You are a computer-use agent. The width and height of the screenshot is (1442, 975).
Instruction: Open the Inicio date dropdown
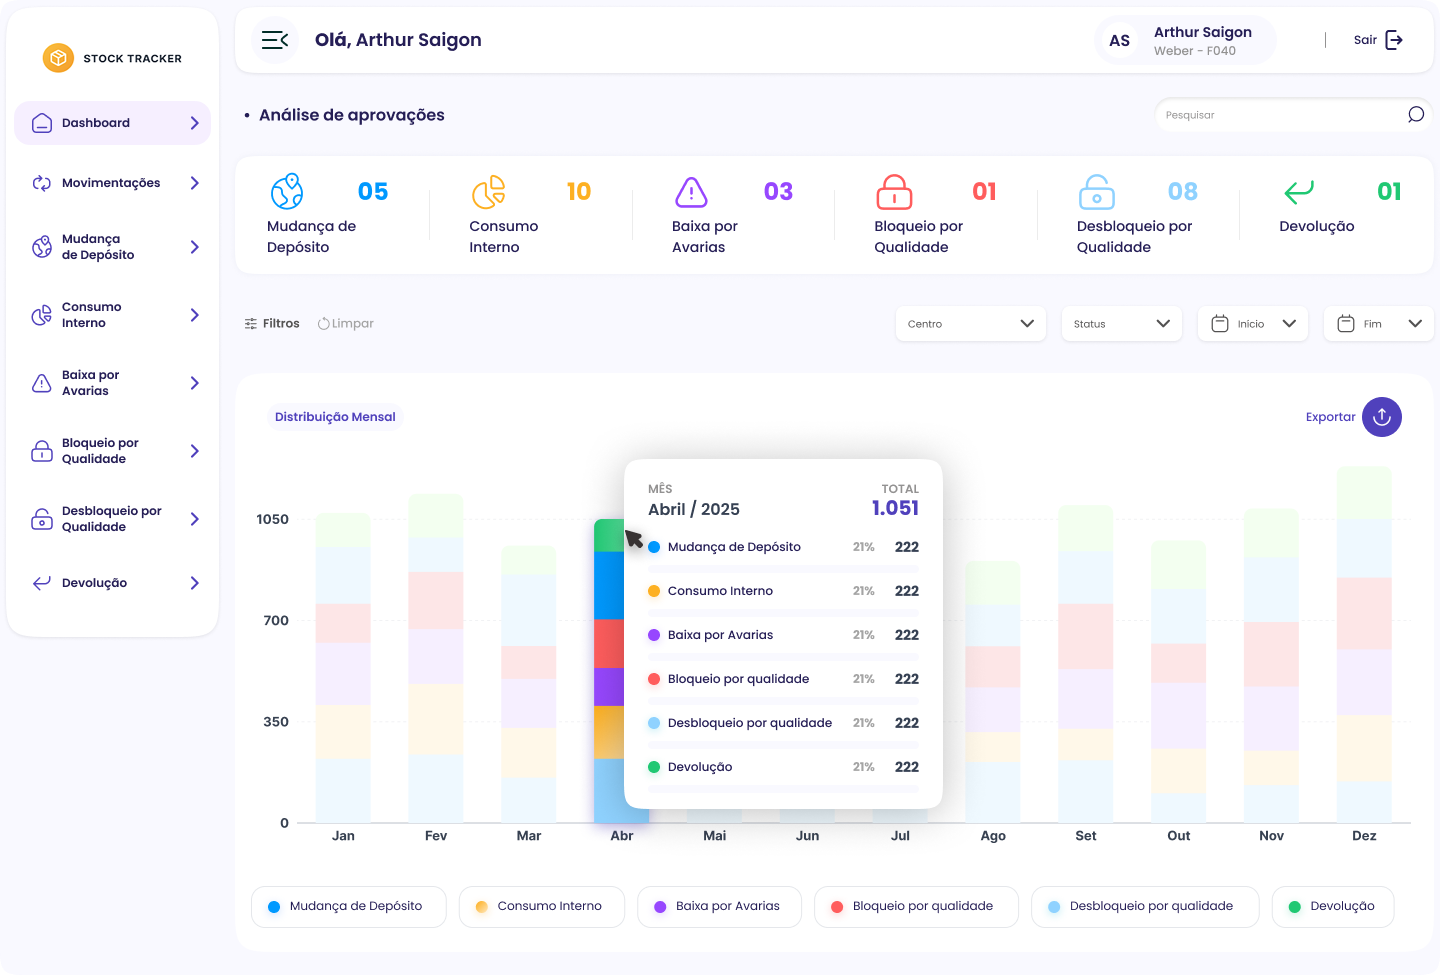coord(1253,324)
